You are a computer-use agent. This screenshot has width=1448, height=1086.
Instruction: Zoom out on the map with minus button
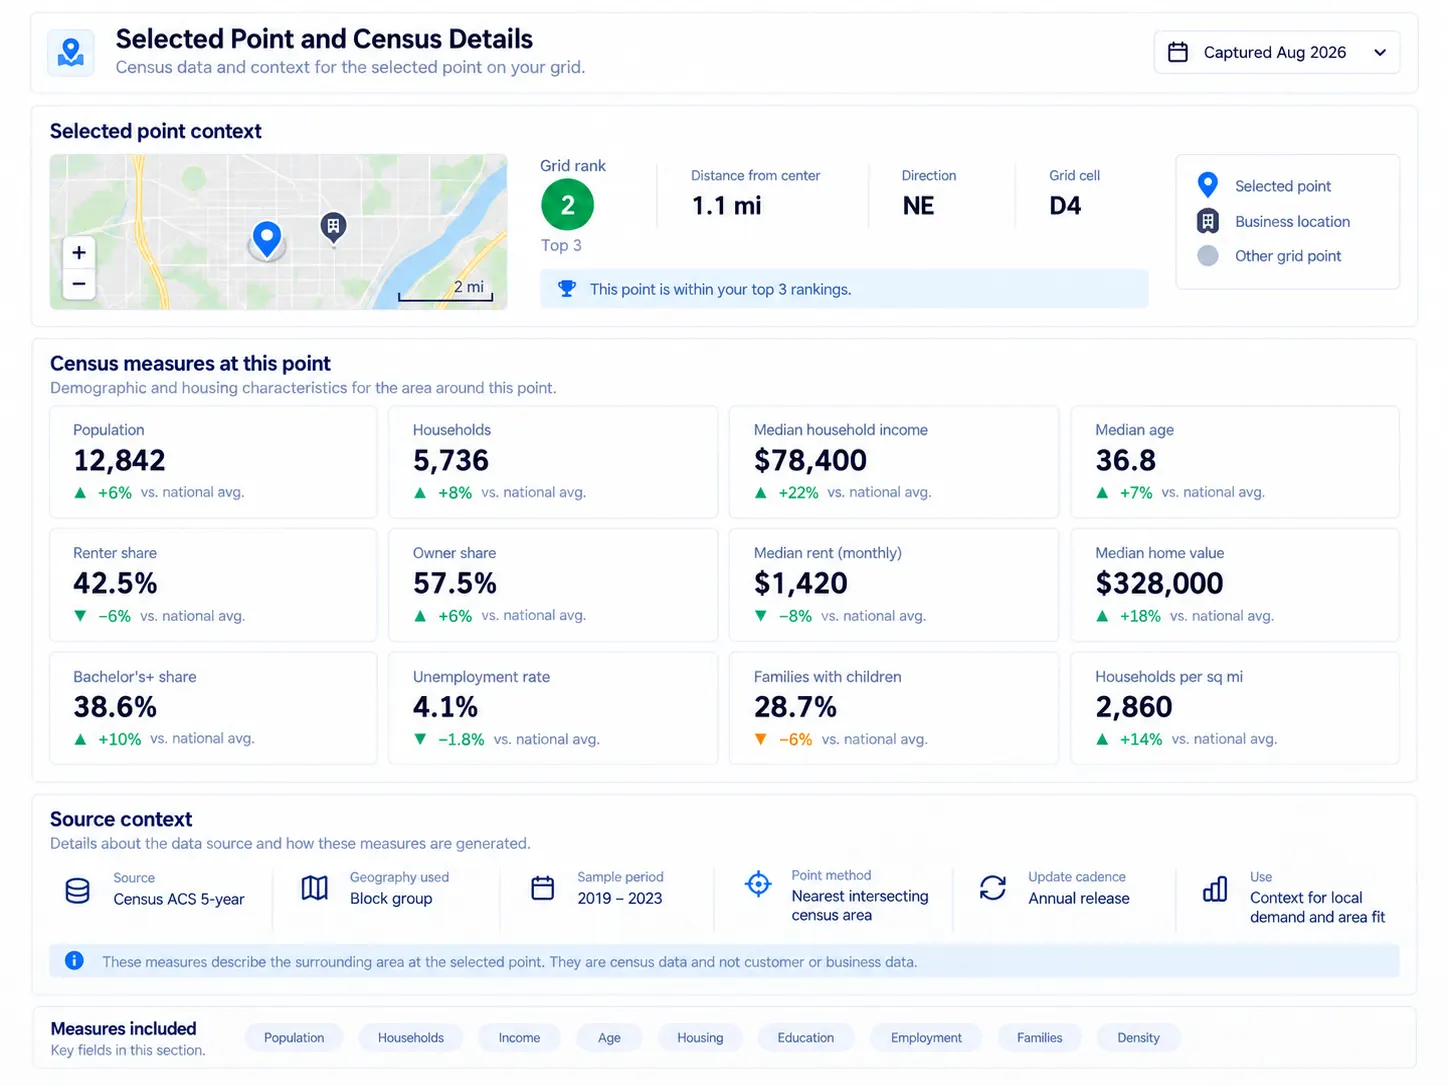(x=79, y=284)
